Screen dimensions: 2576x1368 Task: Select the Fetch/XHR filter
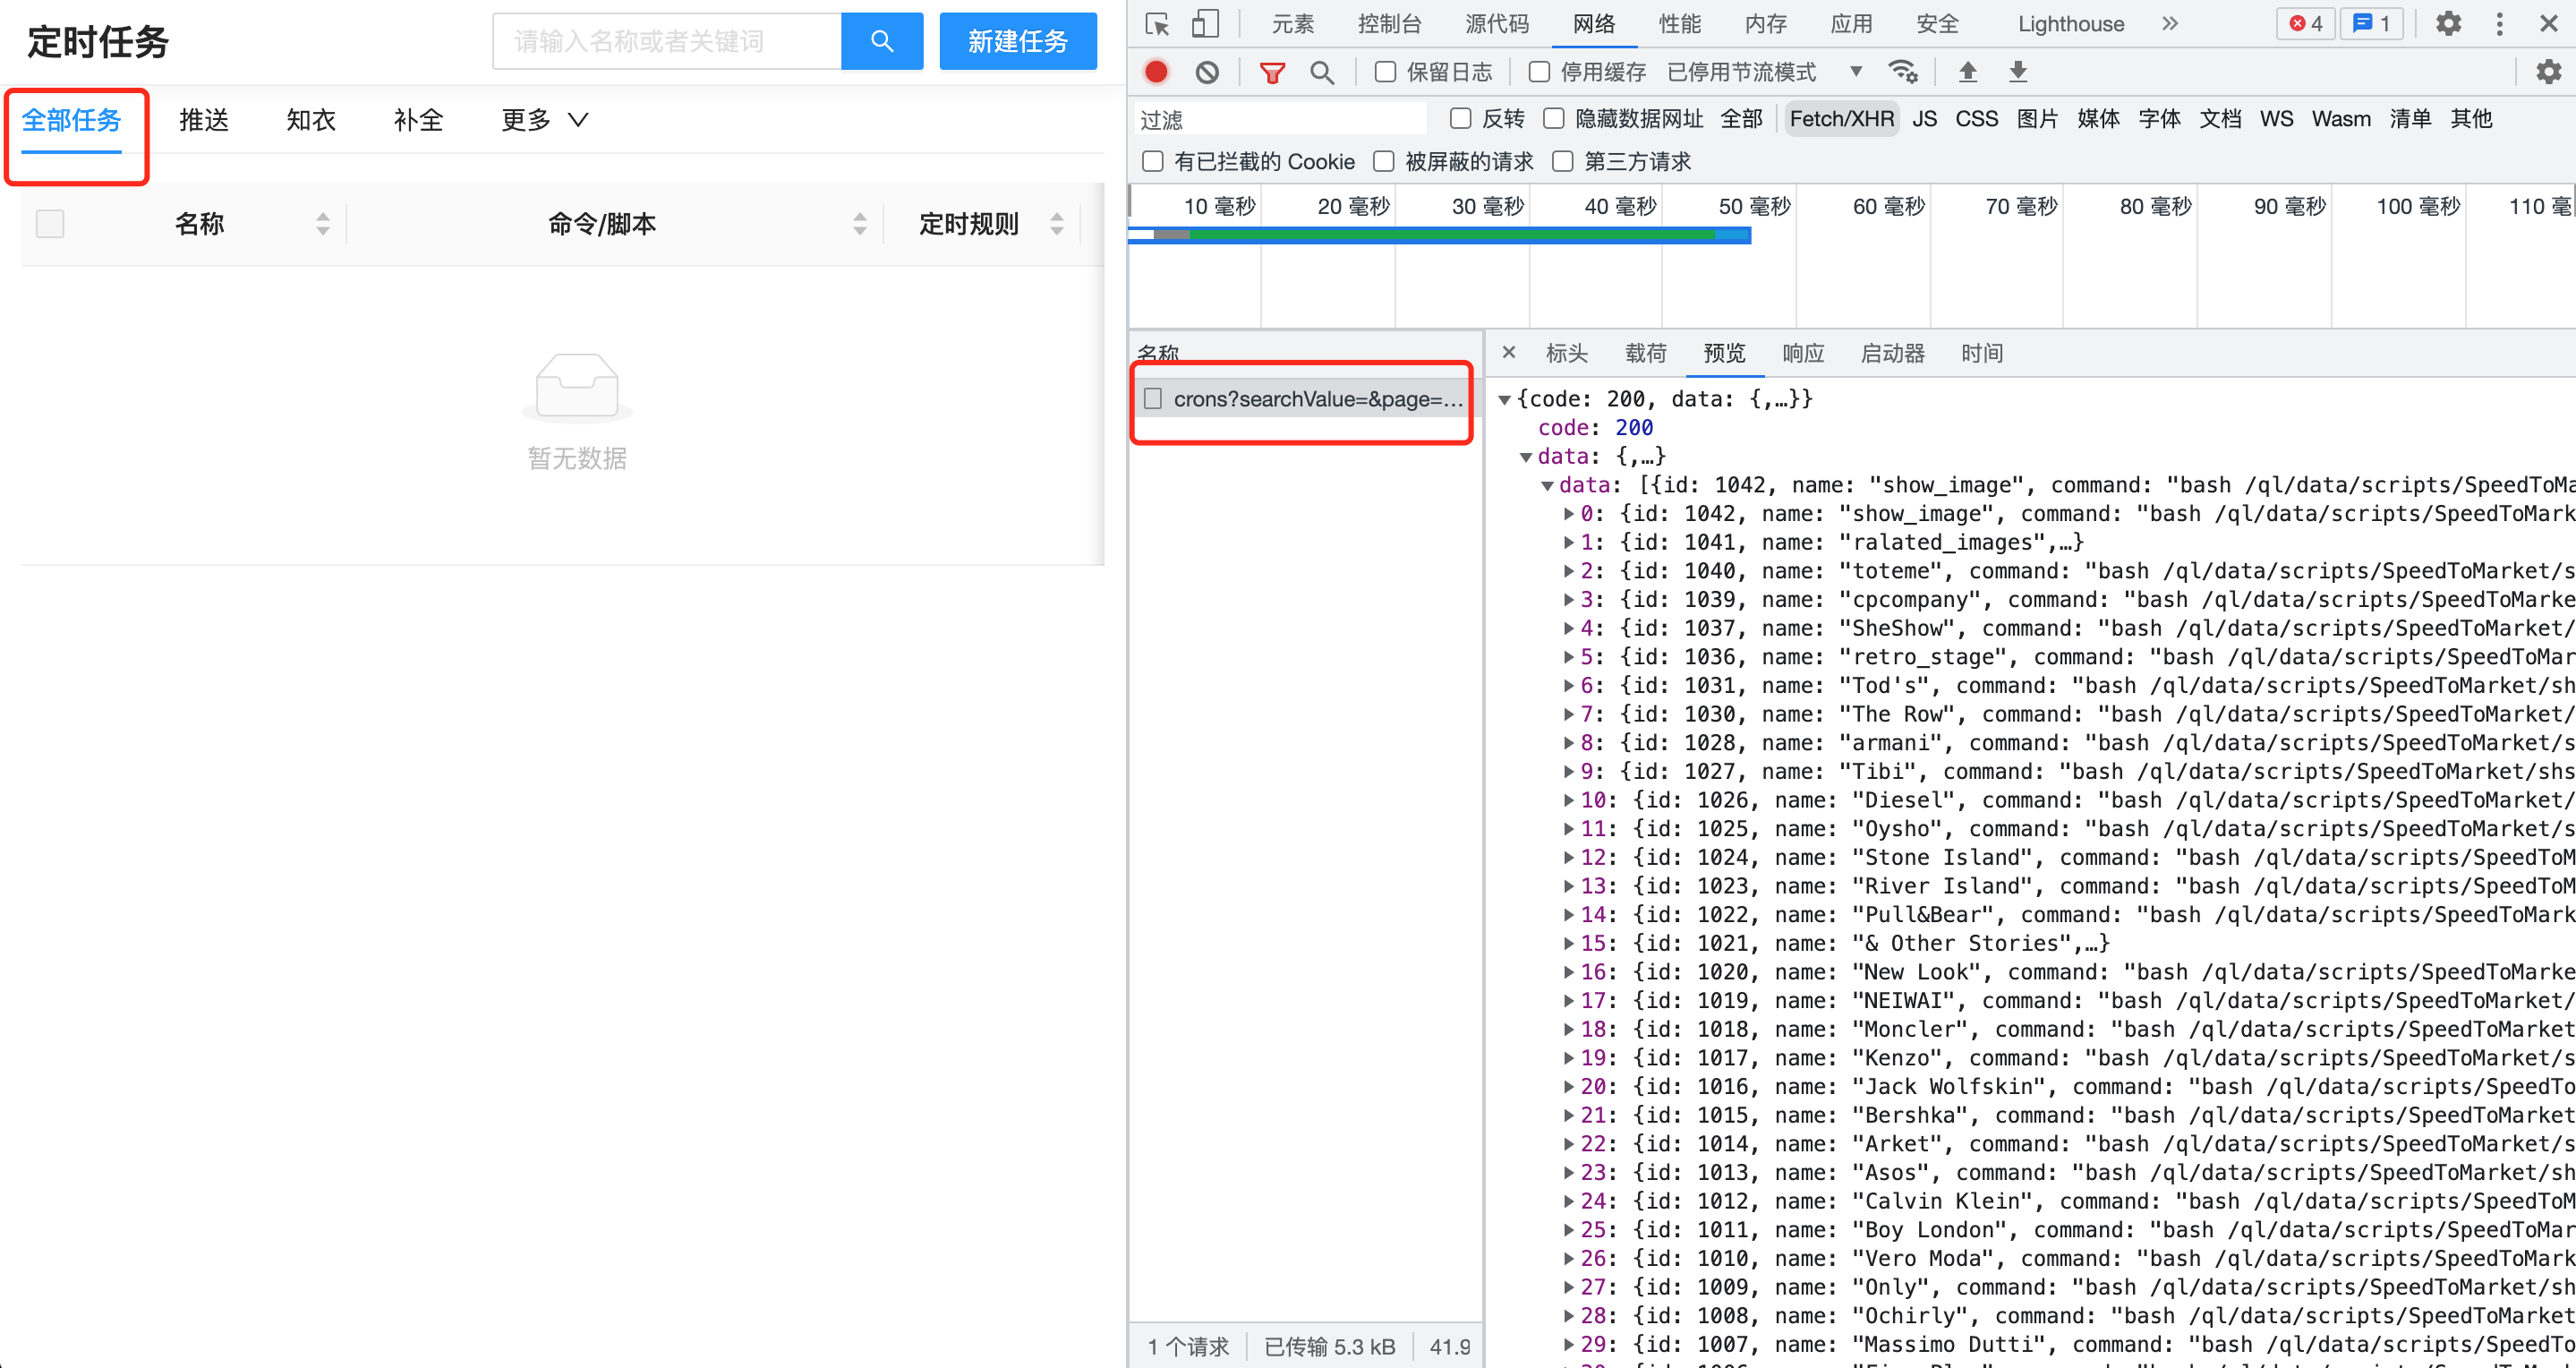click(x=1841, y=119)
